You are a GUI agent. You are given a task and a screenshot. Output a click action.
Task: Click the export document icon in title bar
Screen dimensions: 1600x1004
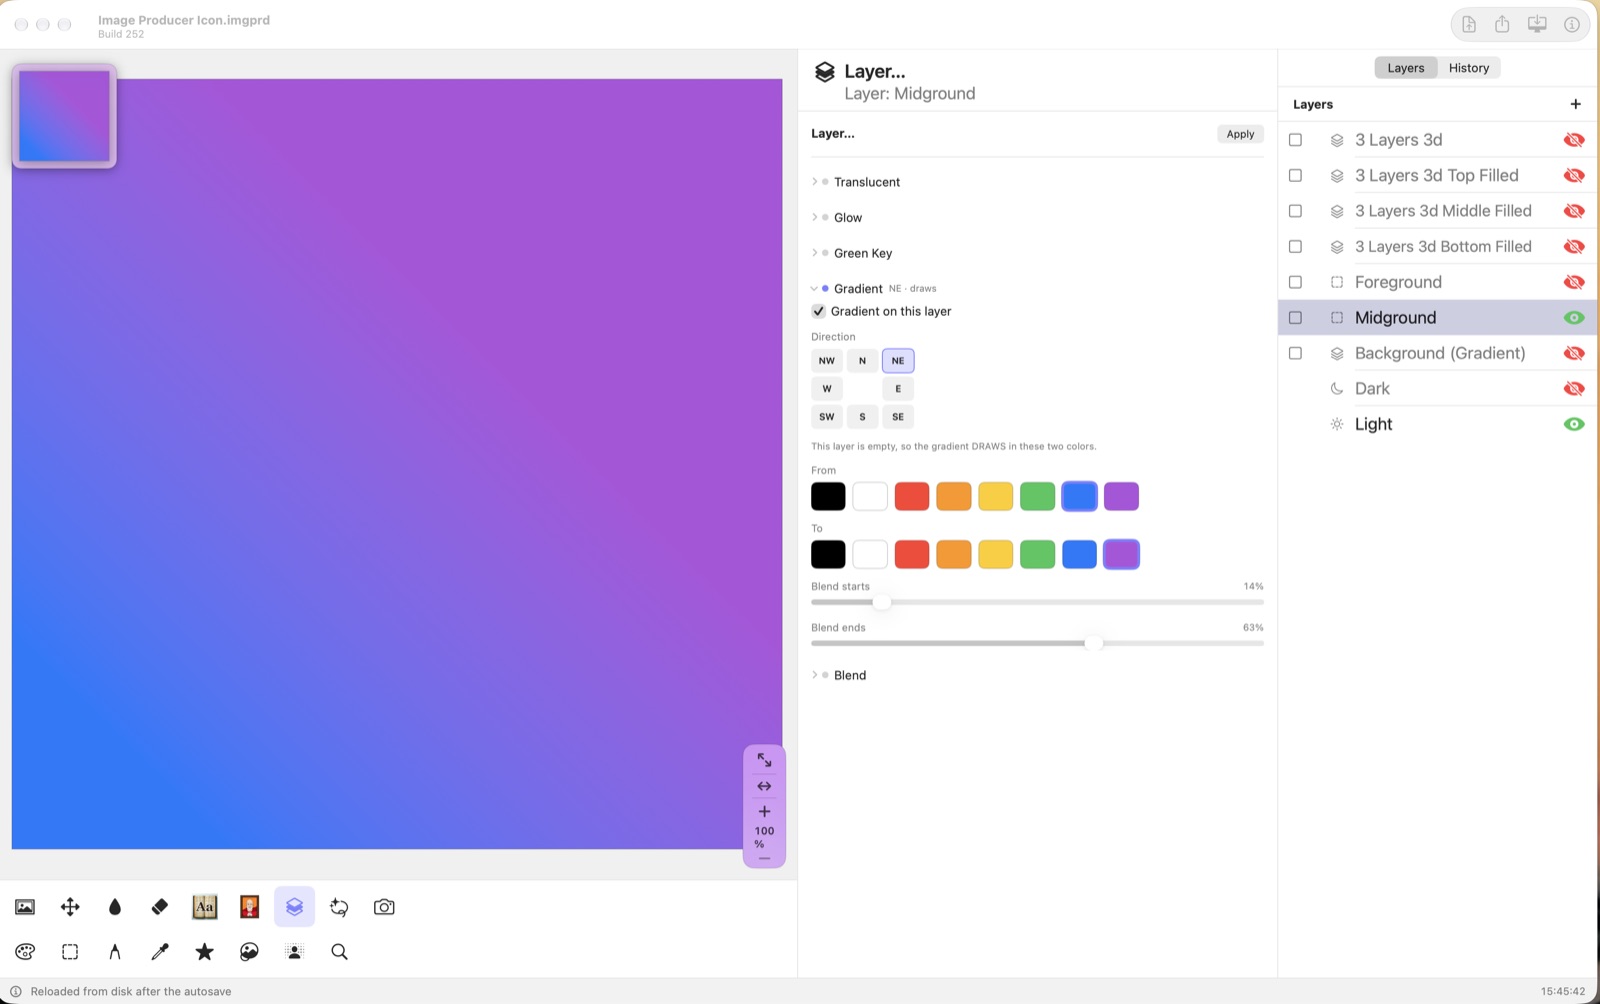(x=1469, y=24)
